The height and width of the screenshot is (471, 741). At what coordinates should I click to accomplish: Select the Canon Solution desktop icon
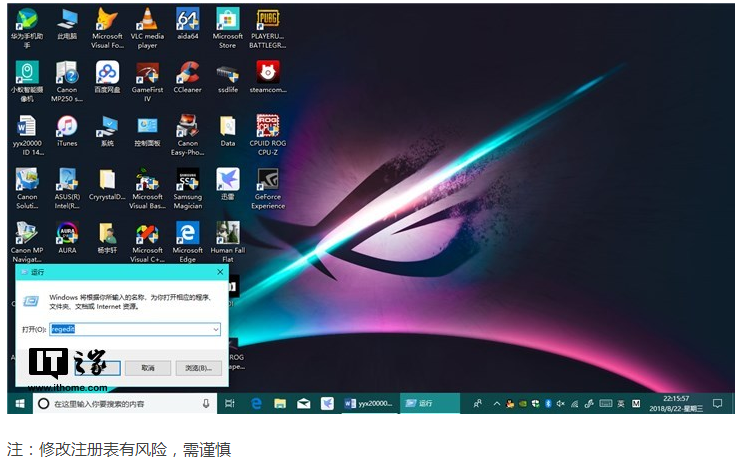click(x=27, y=188)
